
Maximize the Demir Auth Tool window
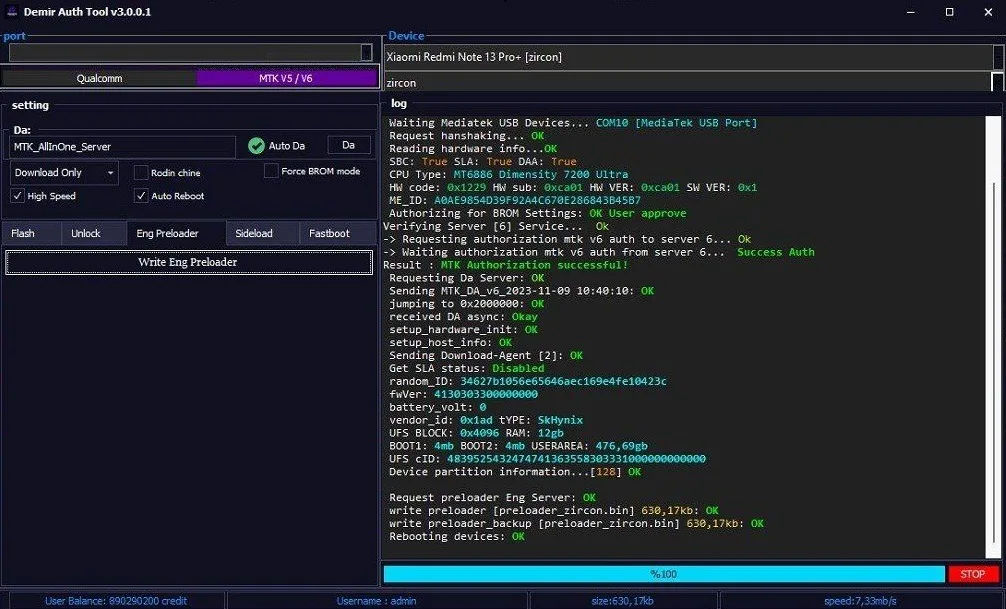[x=950, y=12]
